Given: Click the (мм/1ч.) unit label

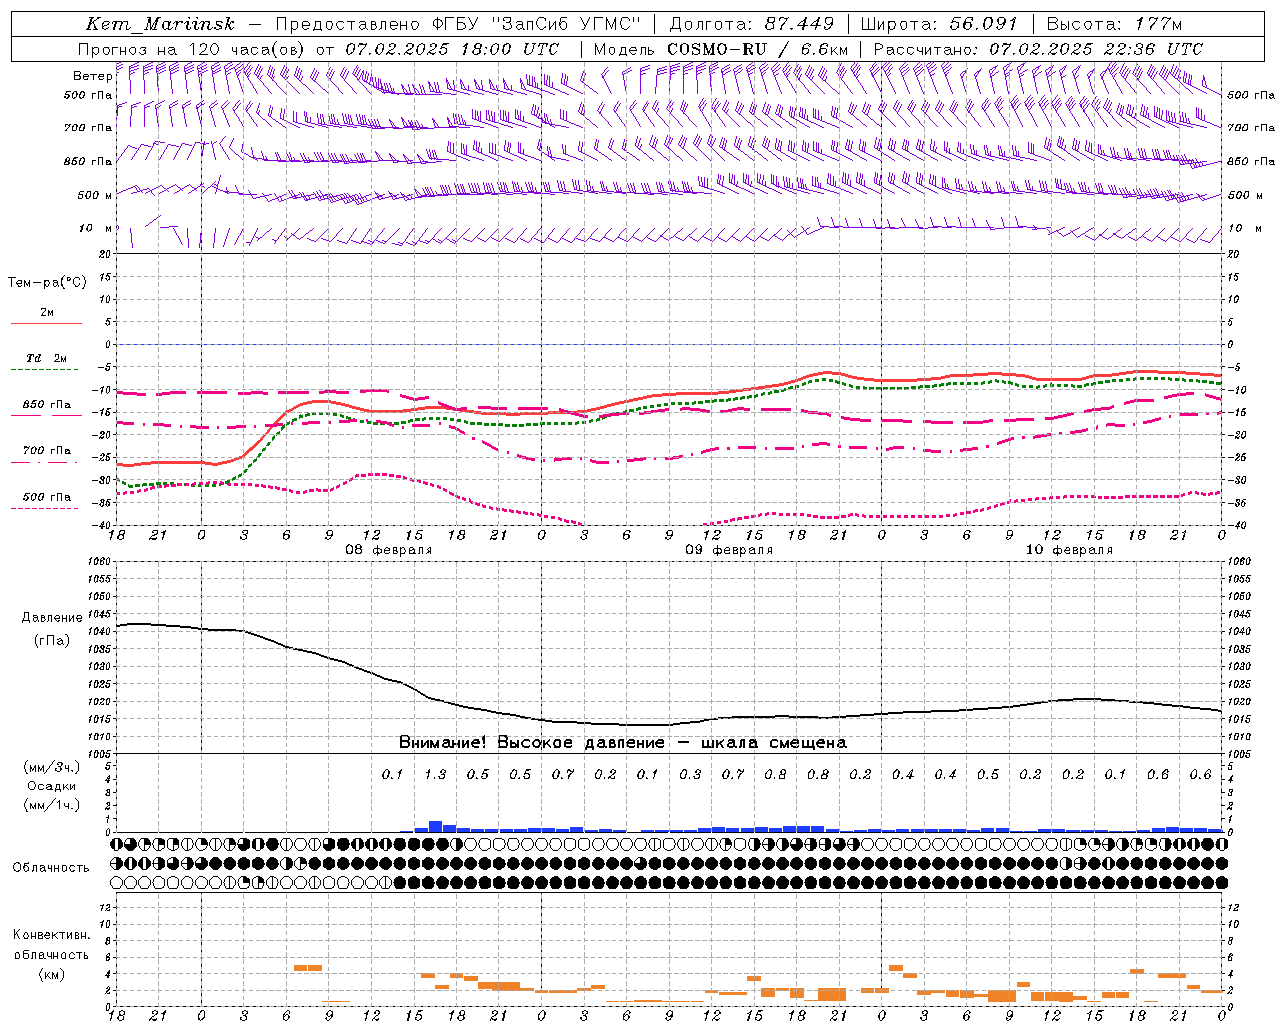Looking at the screenshot, I should [52, 805].
